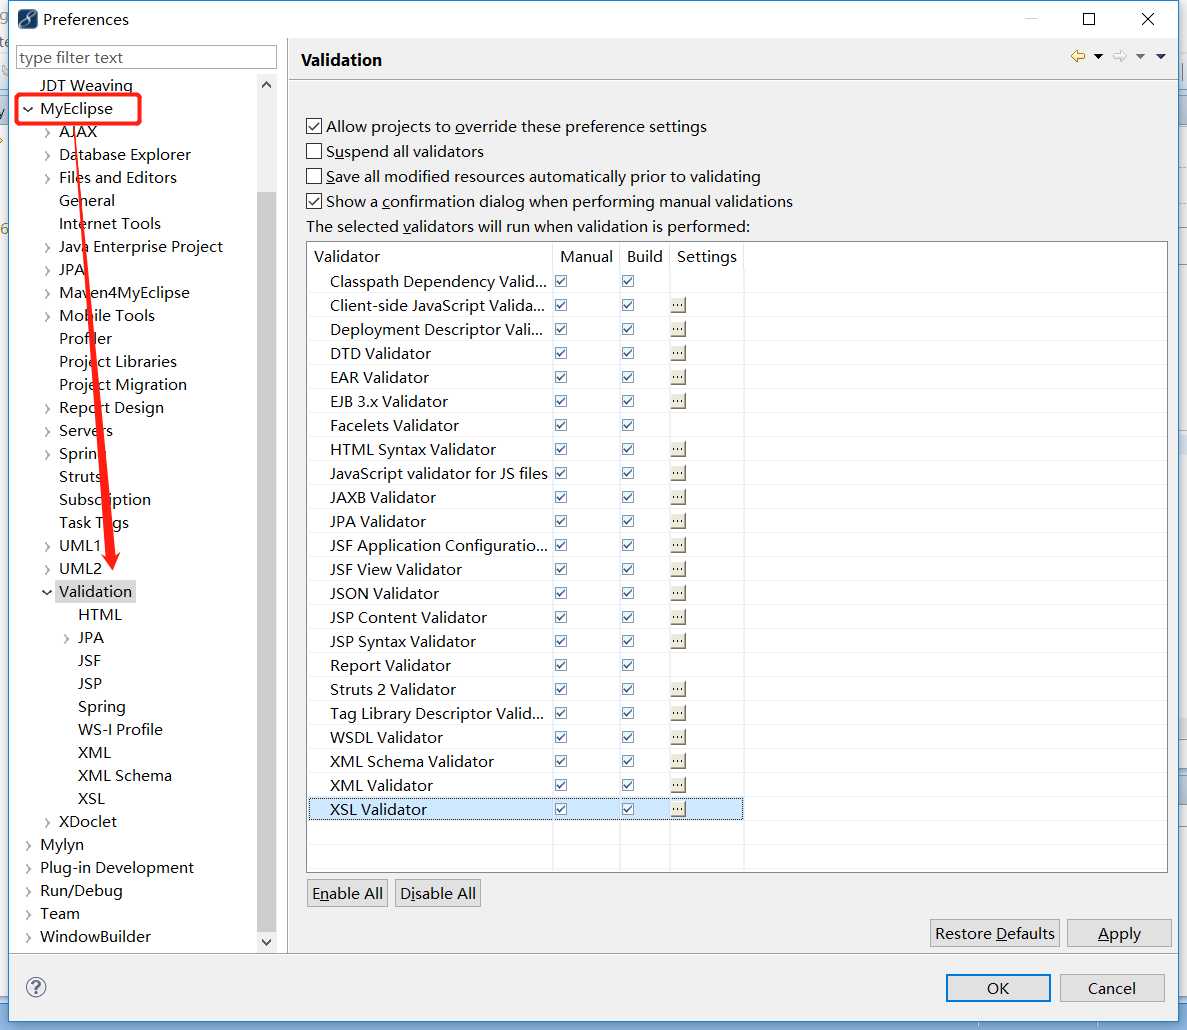Screen dimensions: 1187x1030
Task: Select the WindowBuilder category
Action: click(95, 936)
